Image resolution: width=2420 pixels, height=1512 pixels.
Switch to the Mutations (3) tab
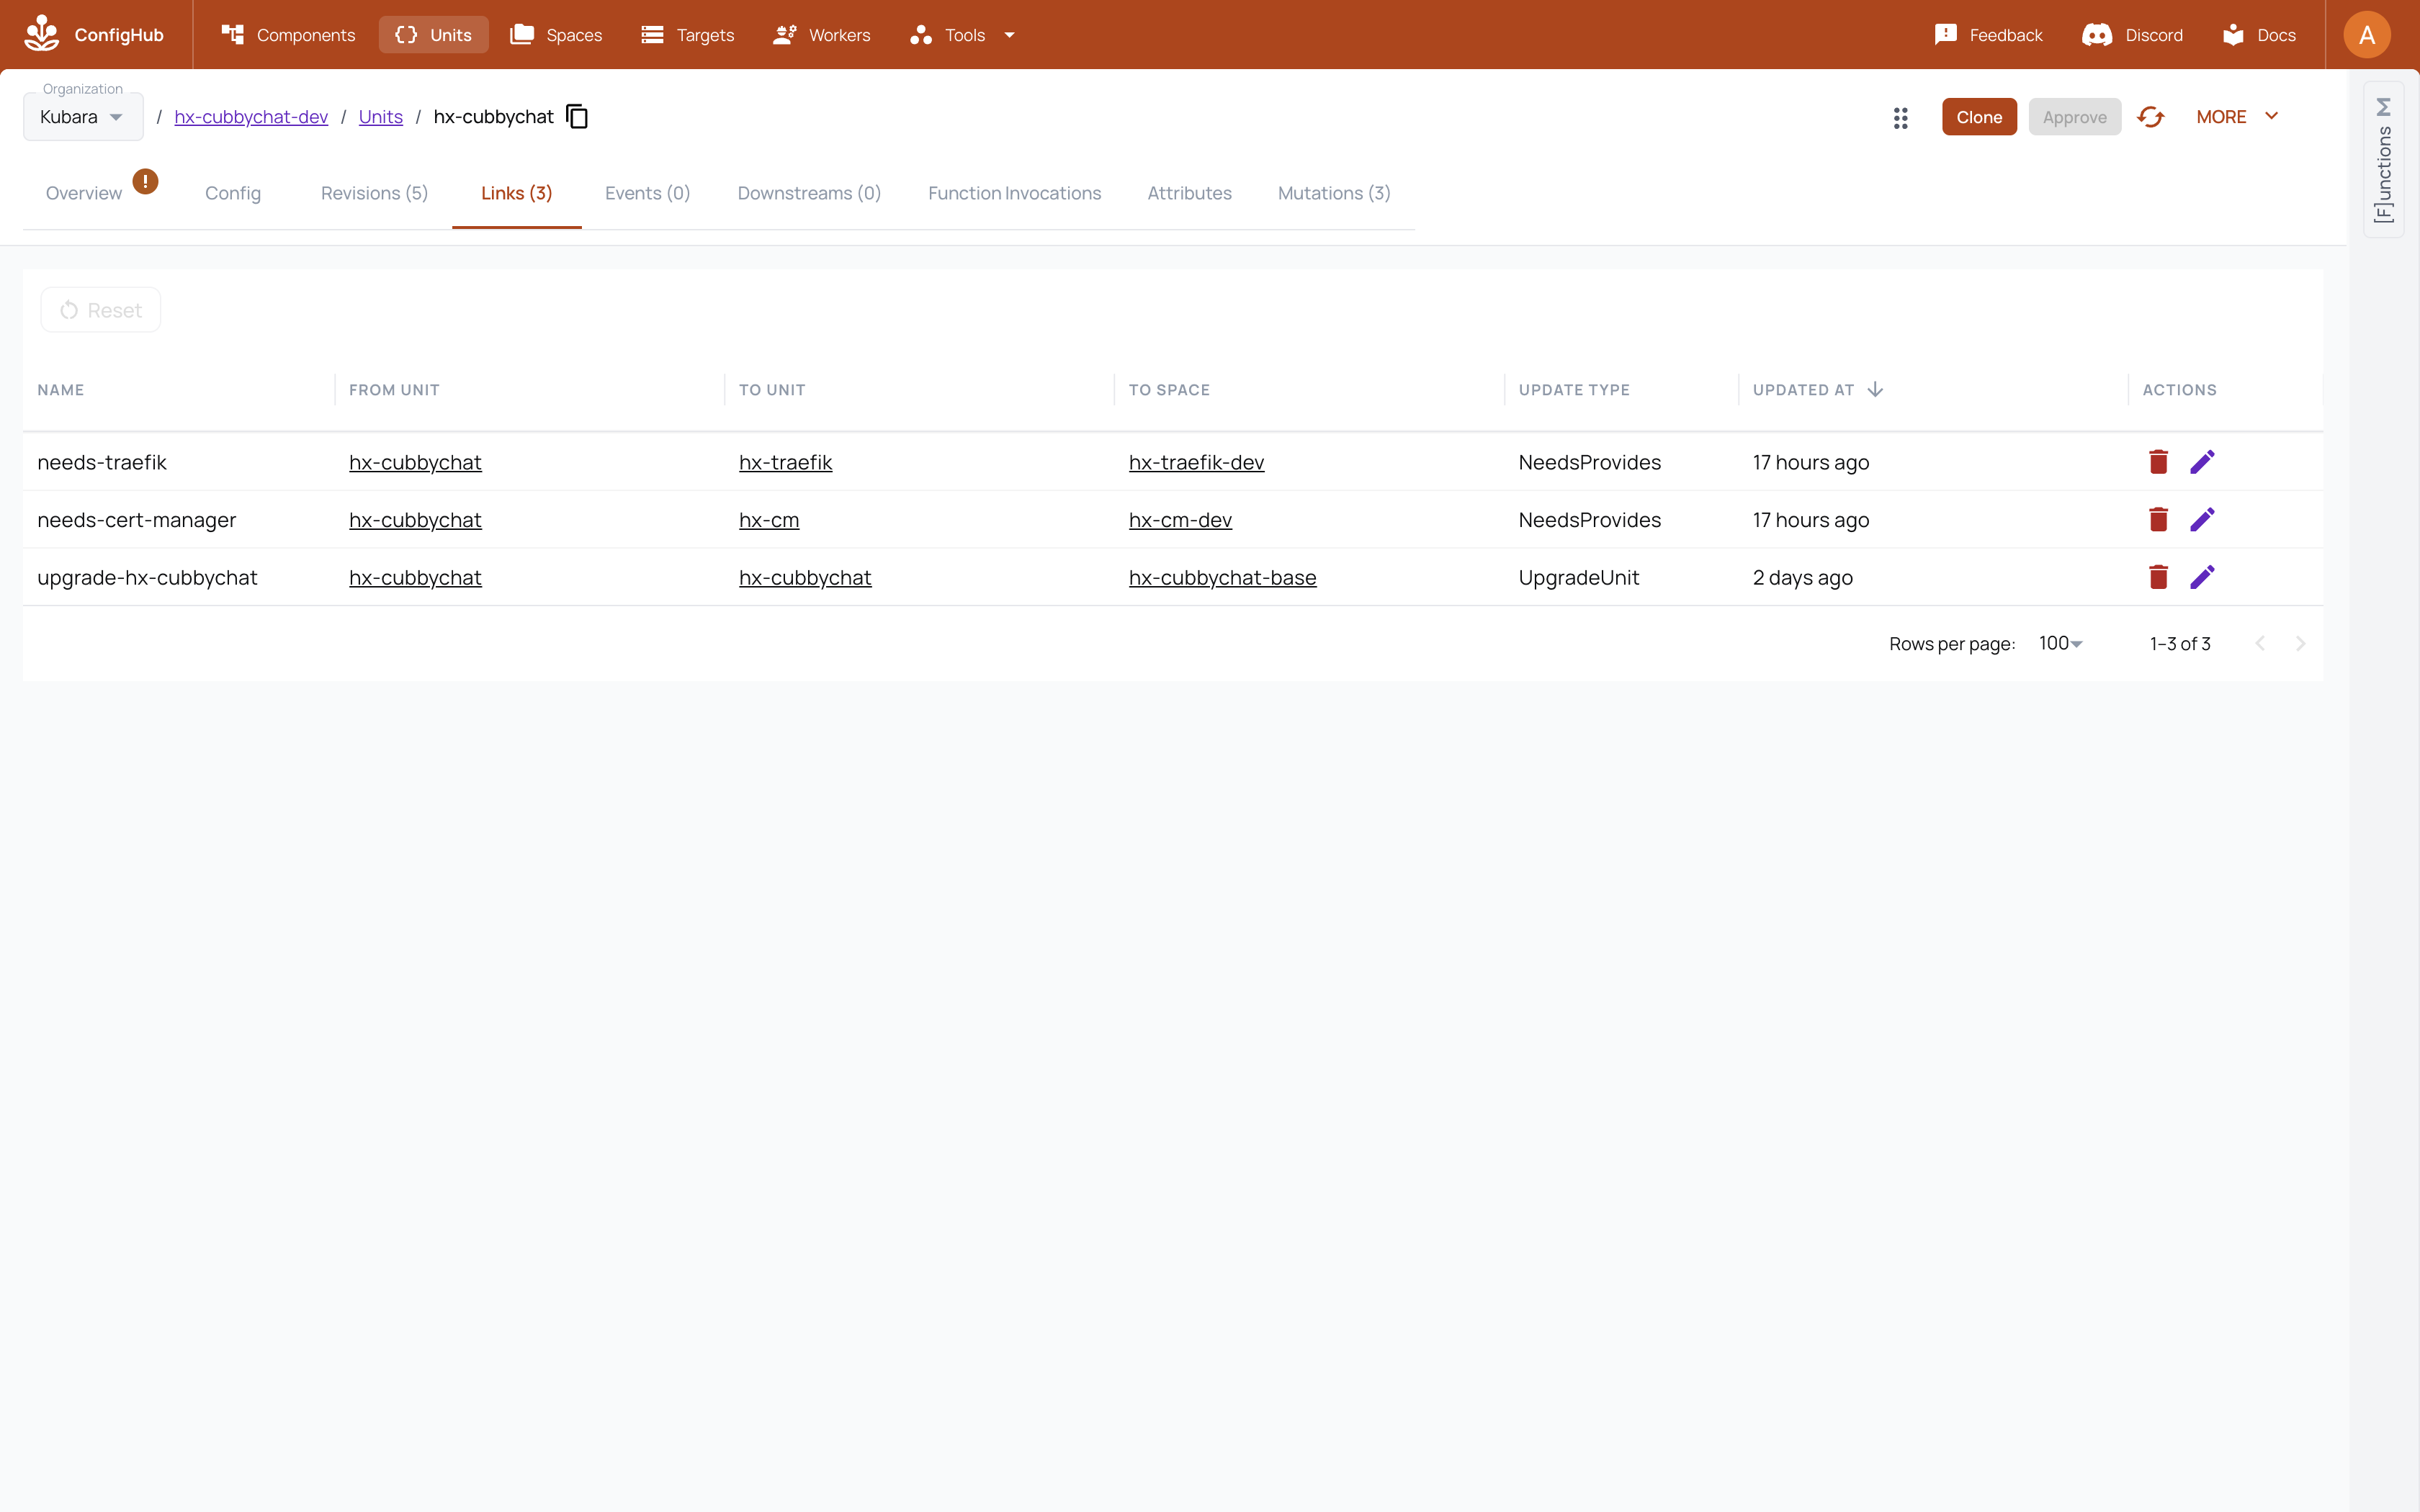pos(1334,193)
